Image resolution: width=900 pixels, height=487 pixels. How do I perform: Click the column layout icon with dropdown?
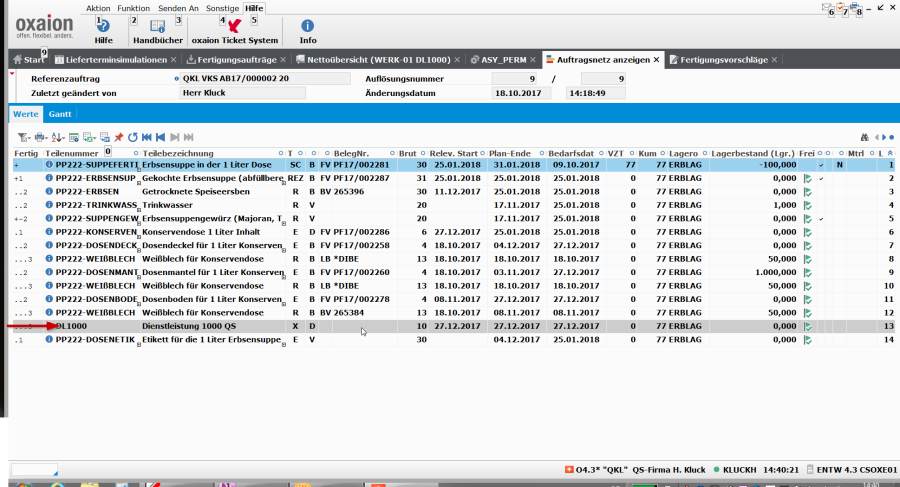pos(89,137)
